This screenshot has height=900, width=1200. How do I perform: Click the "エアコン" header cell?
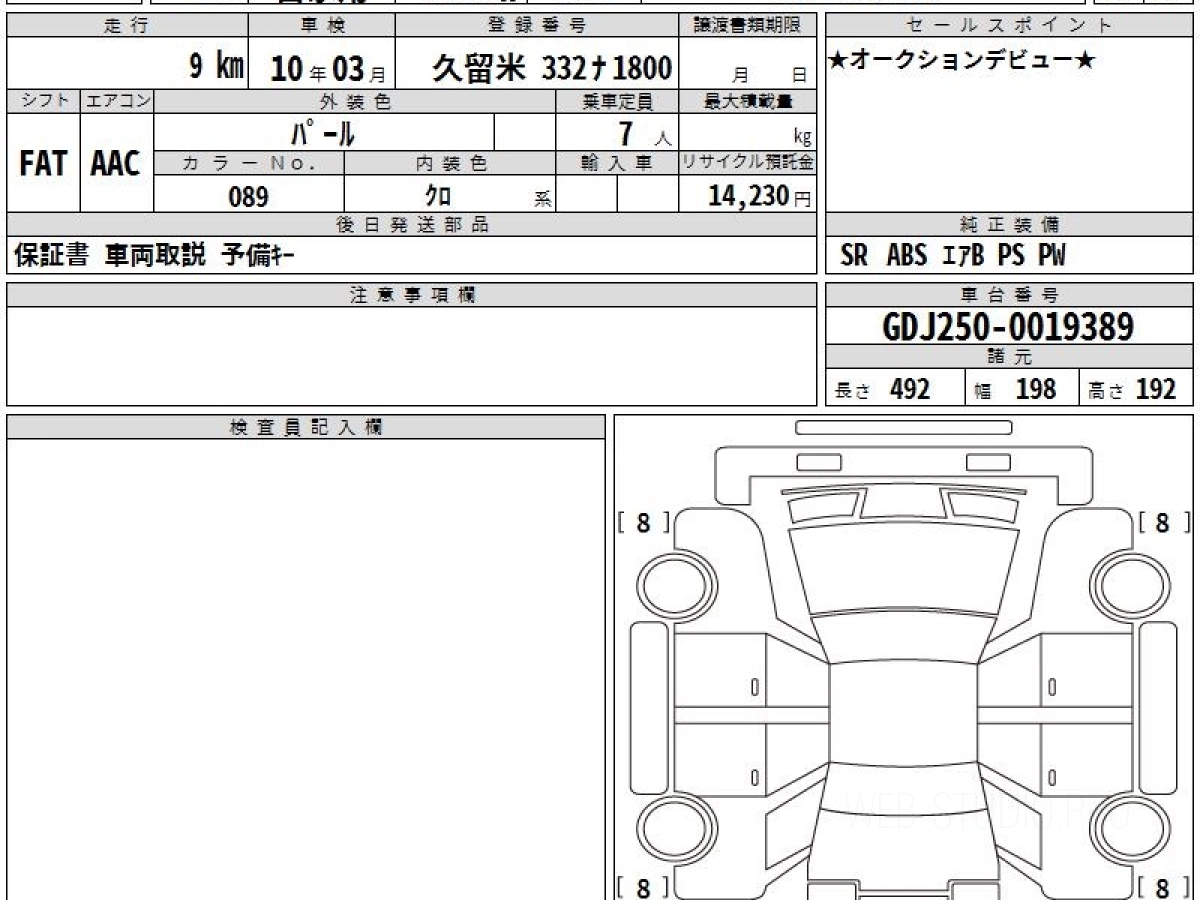click(x=117, y=101)
